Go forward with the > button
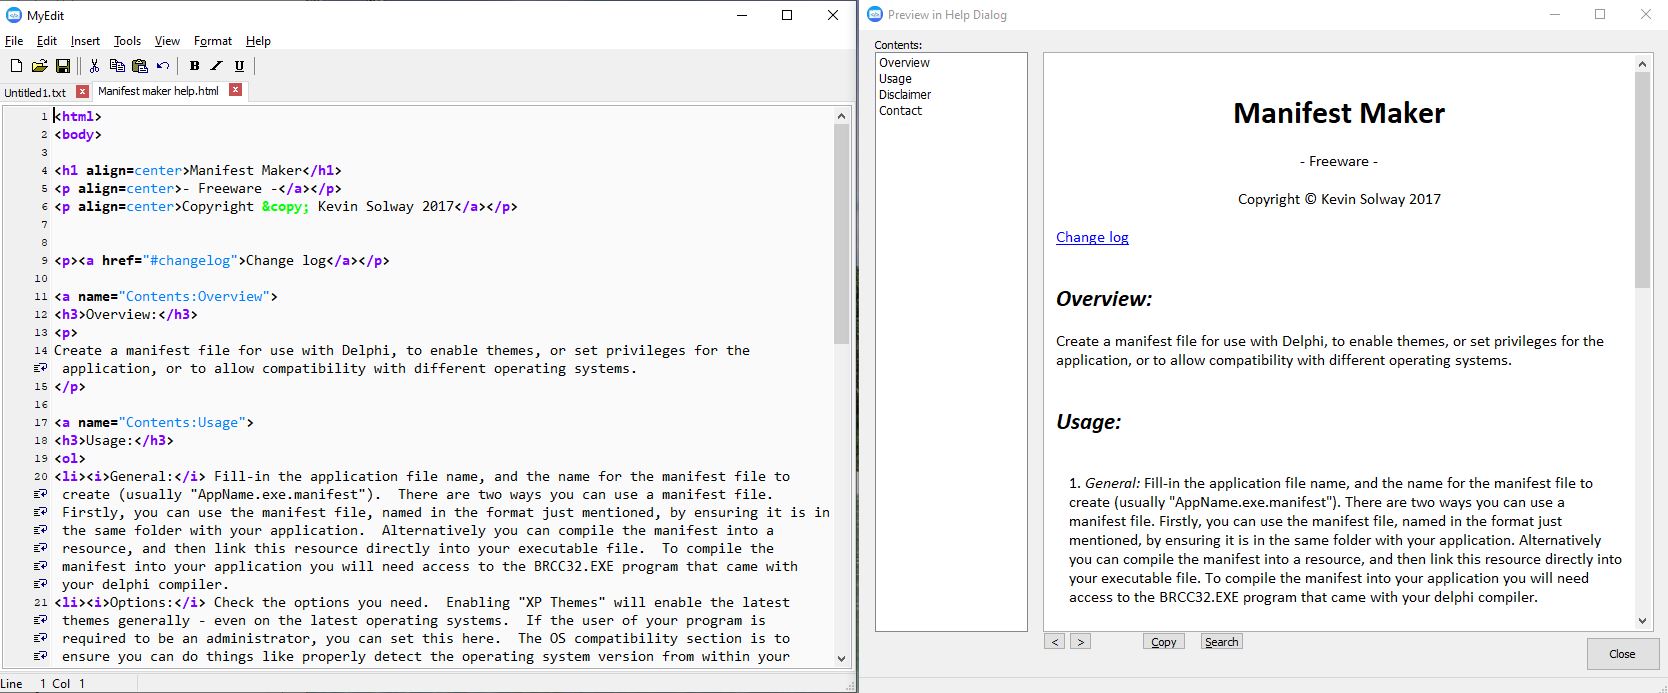1668x693 pixels. coord(1080,642)
